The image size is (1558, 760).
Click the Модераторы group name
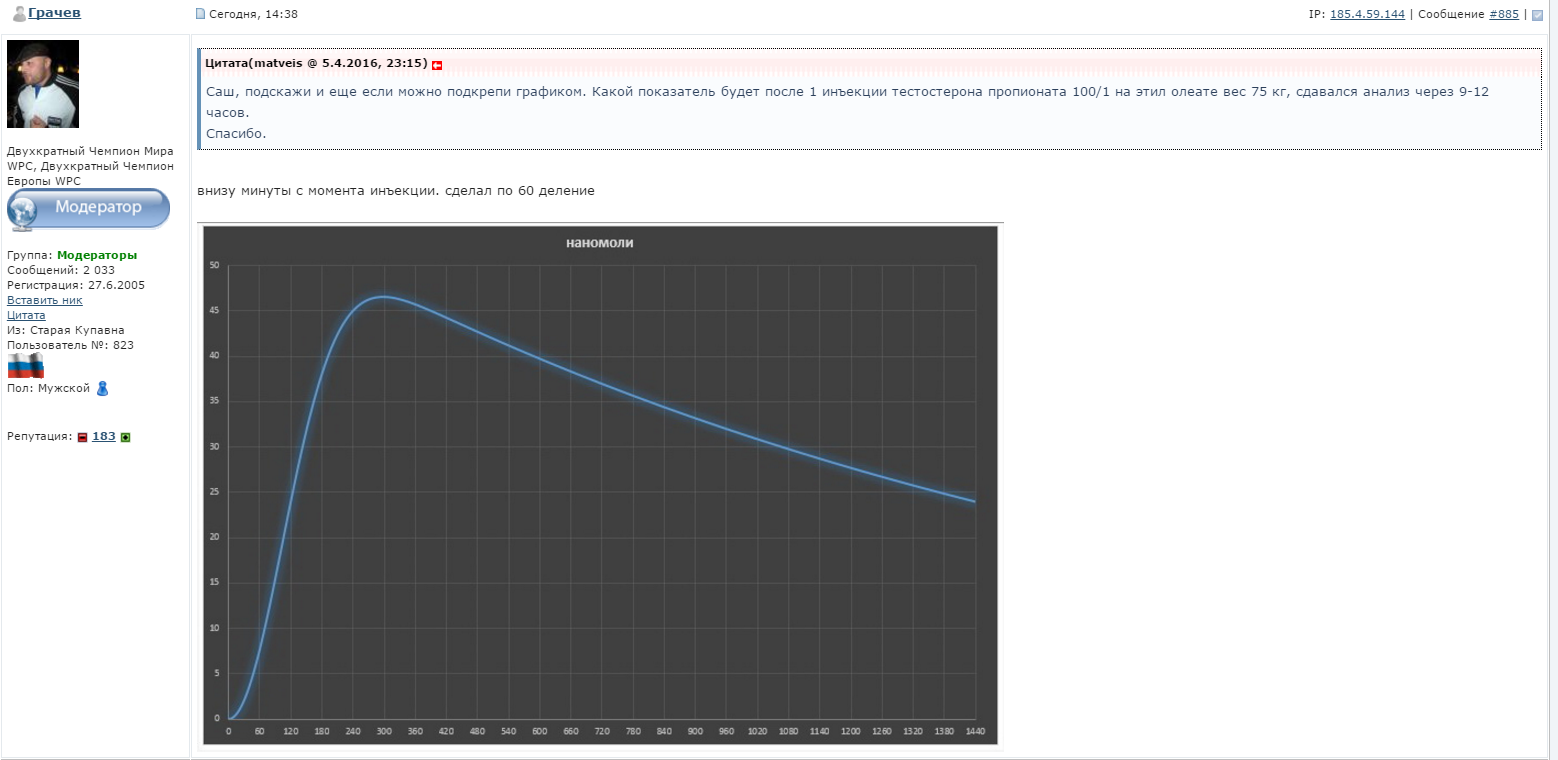point(97,255)
